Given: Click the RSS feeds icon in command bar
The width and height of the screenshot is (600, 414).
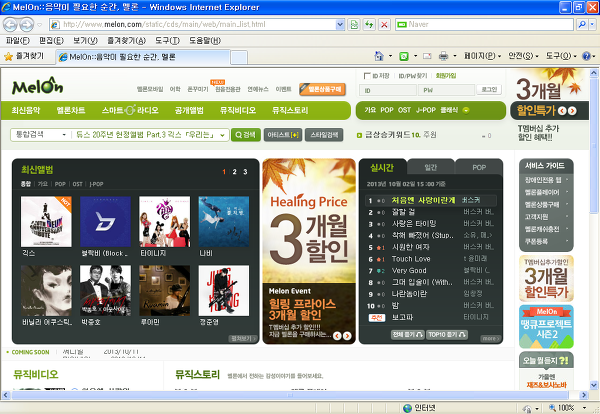Looking at the screenshot, I should click(x=404, y=56).
